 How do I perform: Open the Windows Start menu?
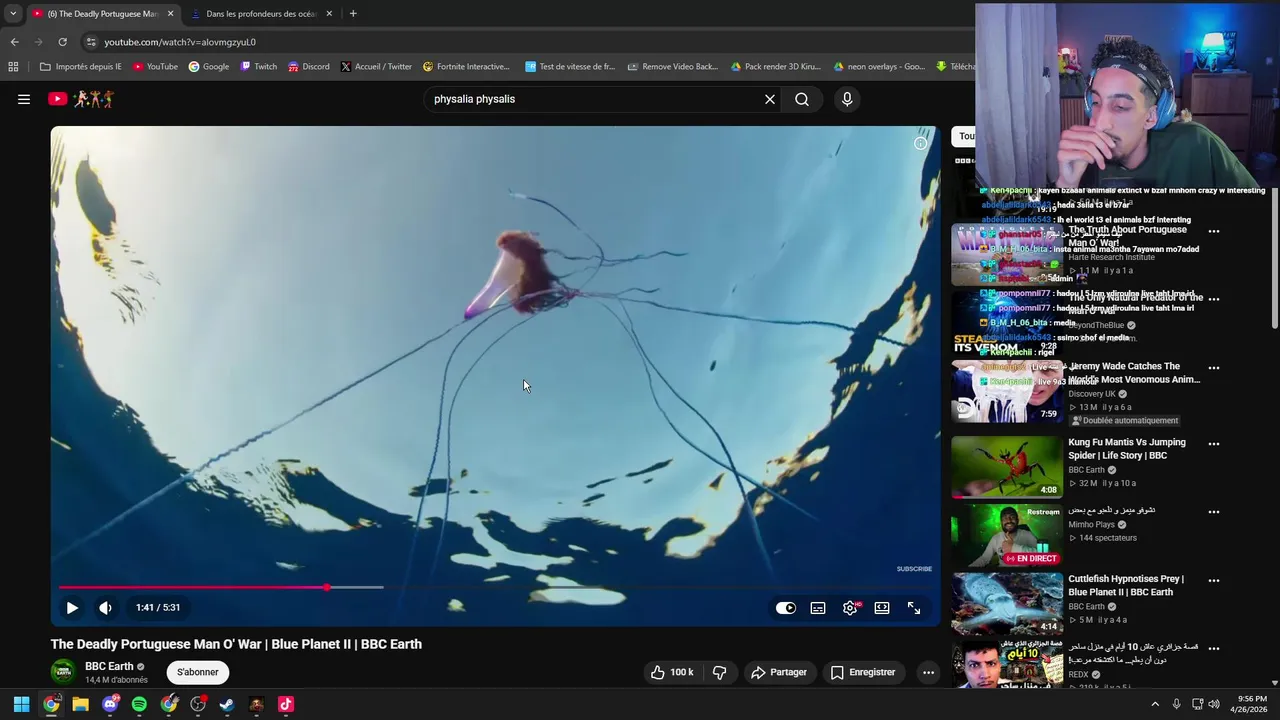click(21, 704)
